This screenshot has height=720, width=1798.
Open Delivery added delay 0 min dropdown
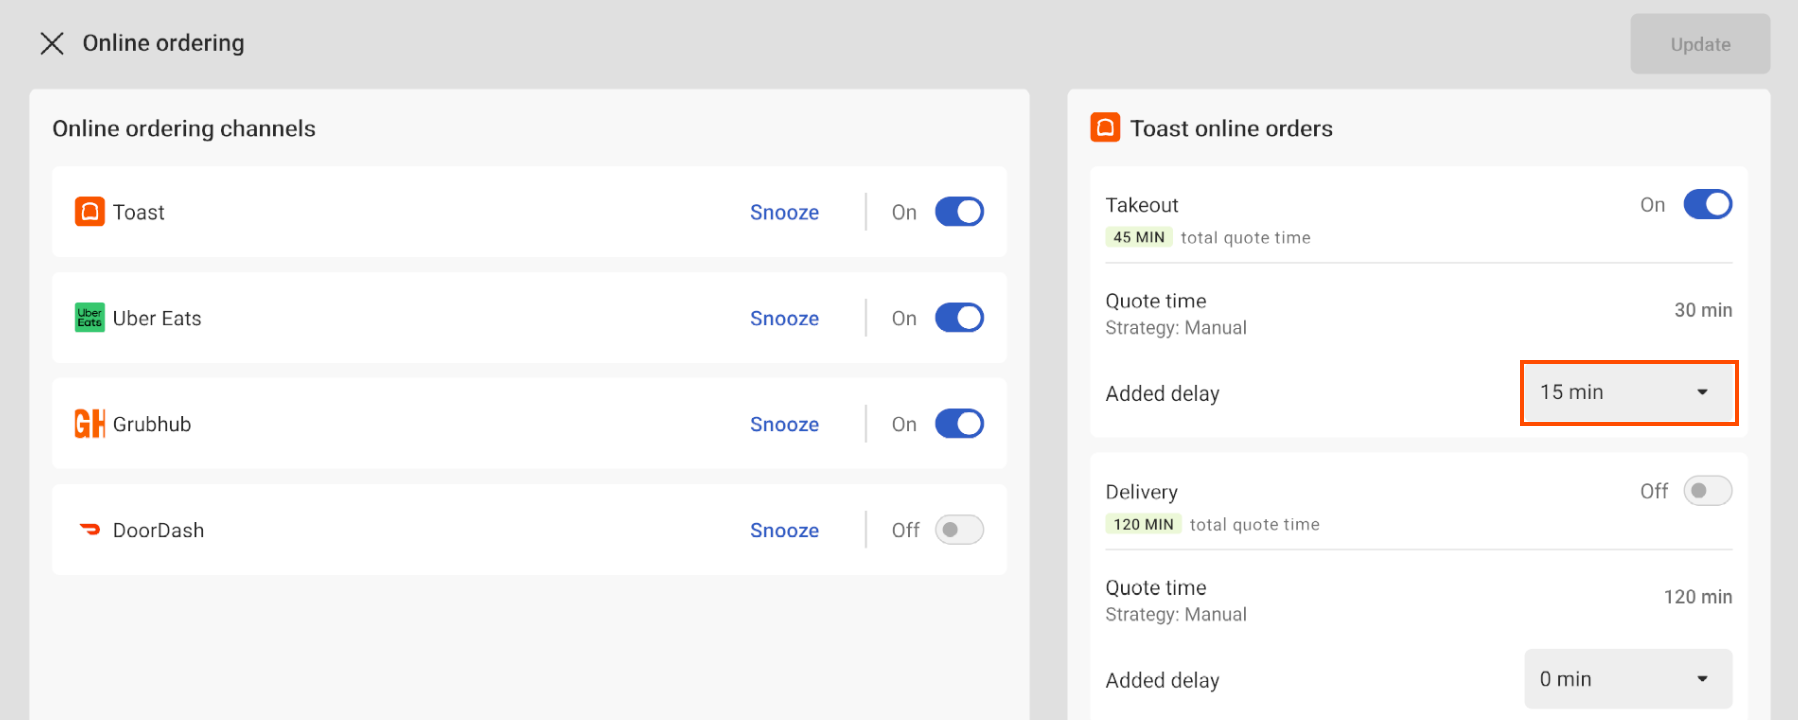[1629, 679]
